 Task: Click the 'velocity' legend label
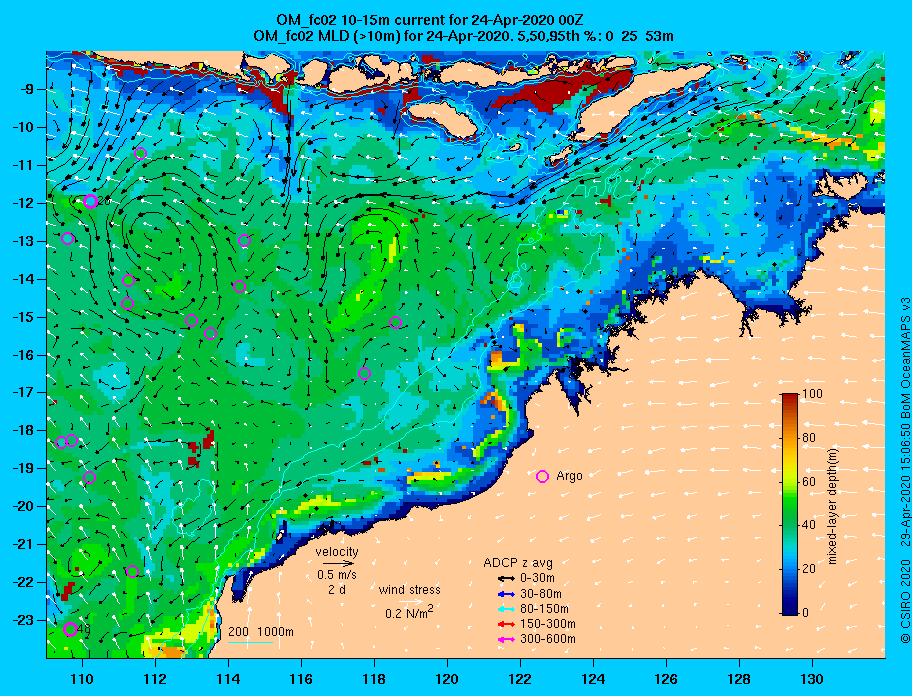coord(337,551)
